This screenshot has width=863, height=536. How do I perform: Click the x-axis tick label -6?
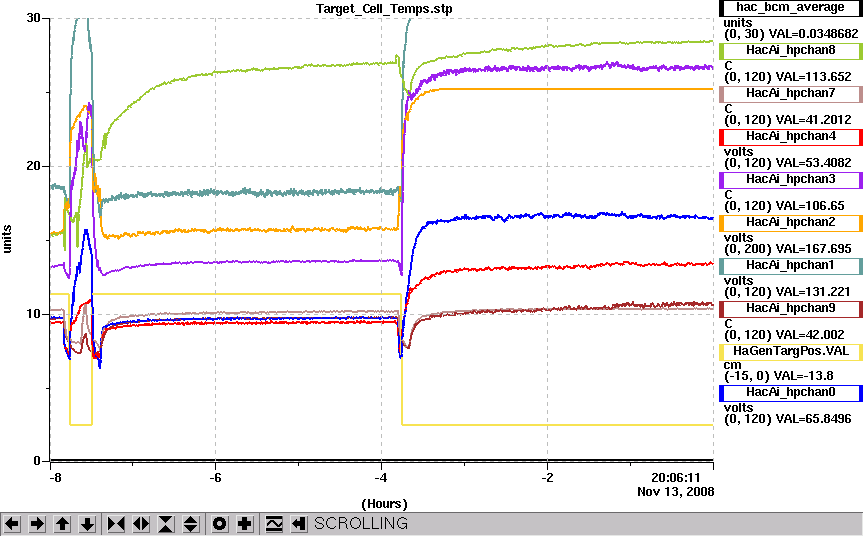pyautogui.click(x=216, y=478)
